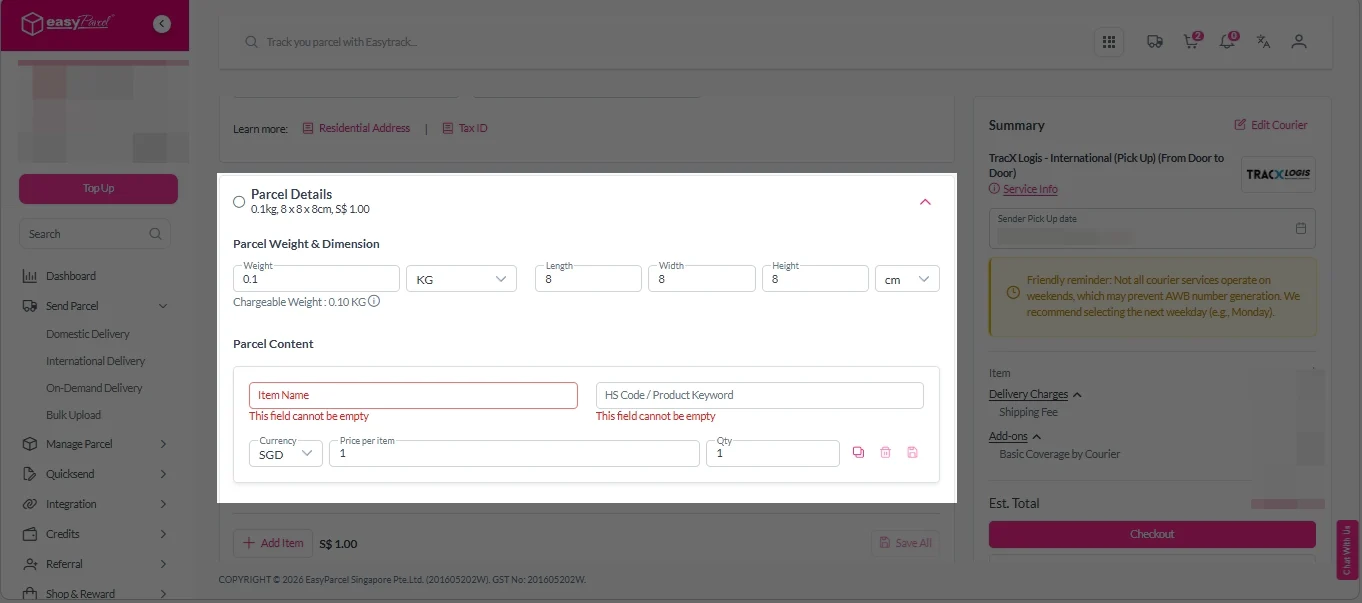Select the Parcel Details radio circle
The height and width of the screenshot is (603, 1362).
click(x=239, y=202)
